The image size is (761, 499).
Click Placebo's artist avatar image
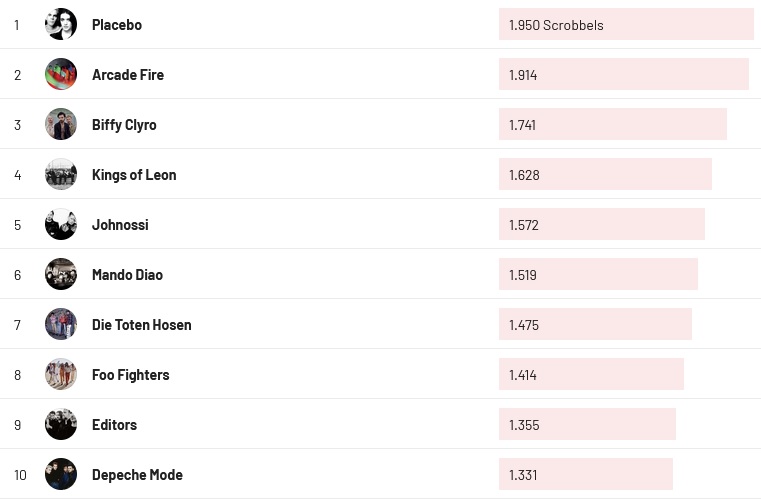click(x=61, y=24)
